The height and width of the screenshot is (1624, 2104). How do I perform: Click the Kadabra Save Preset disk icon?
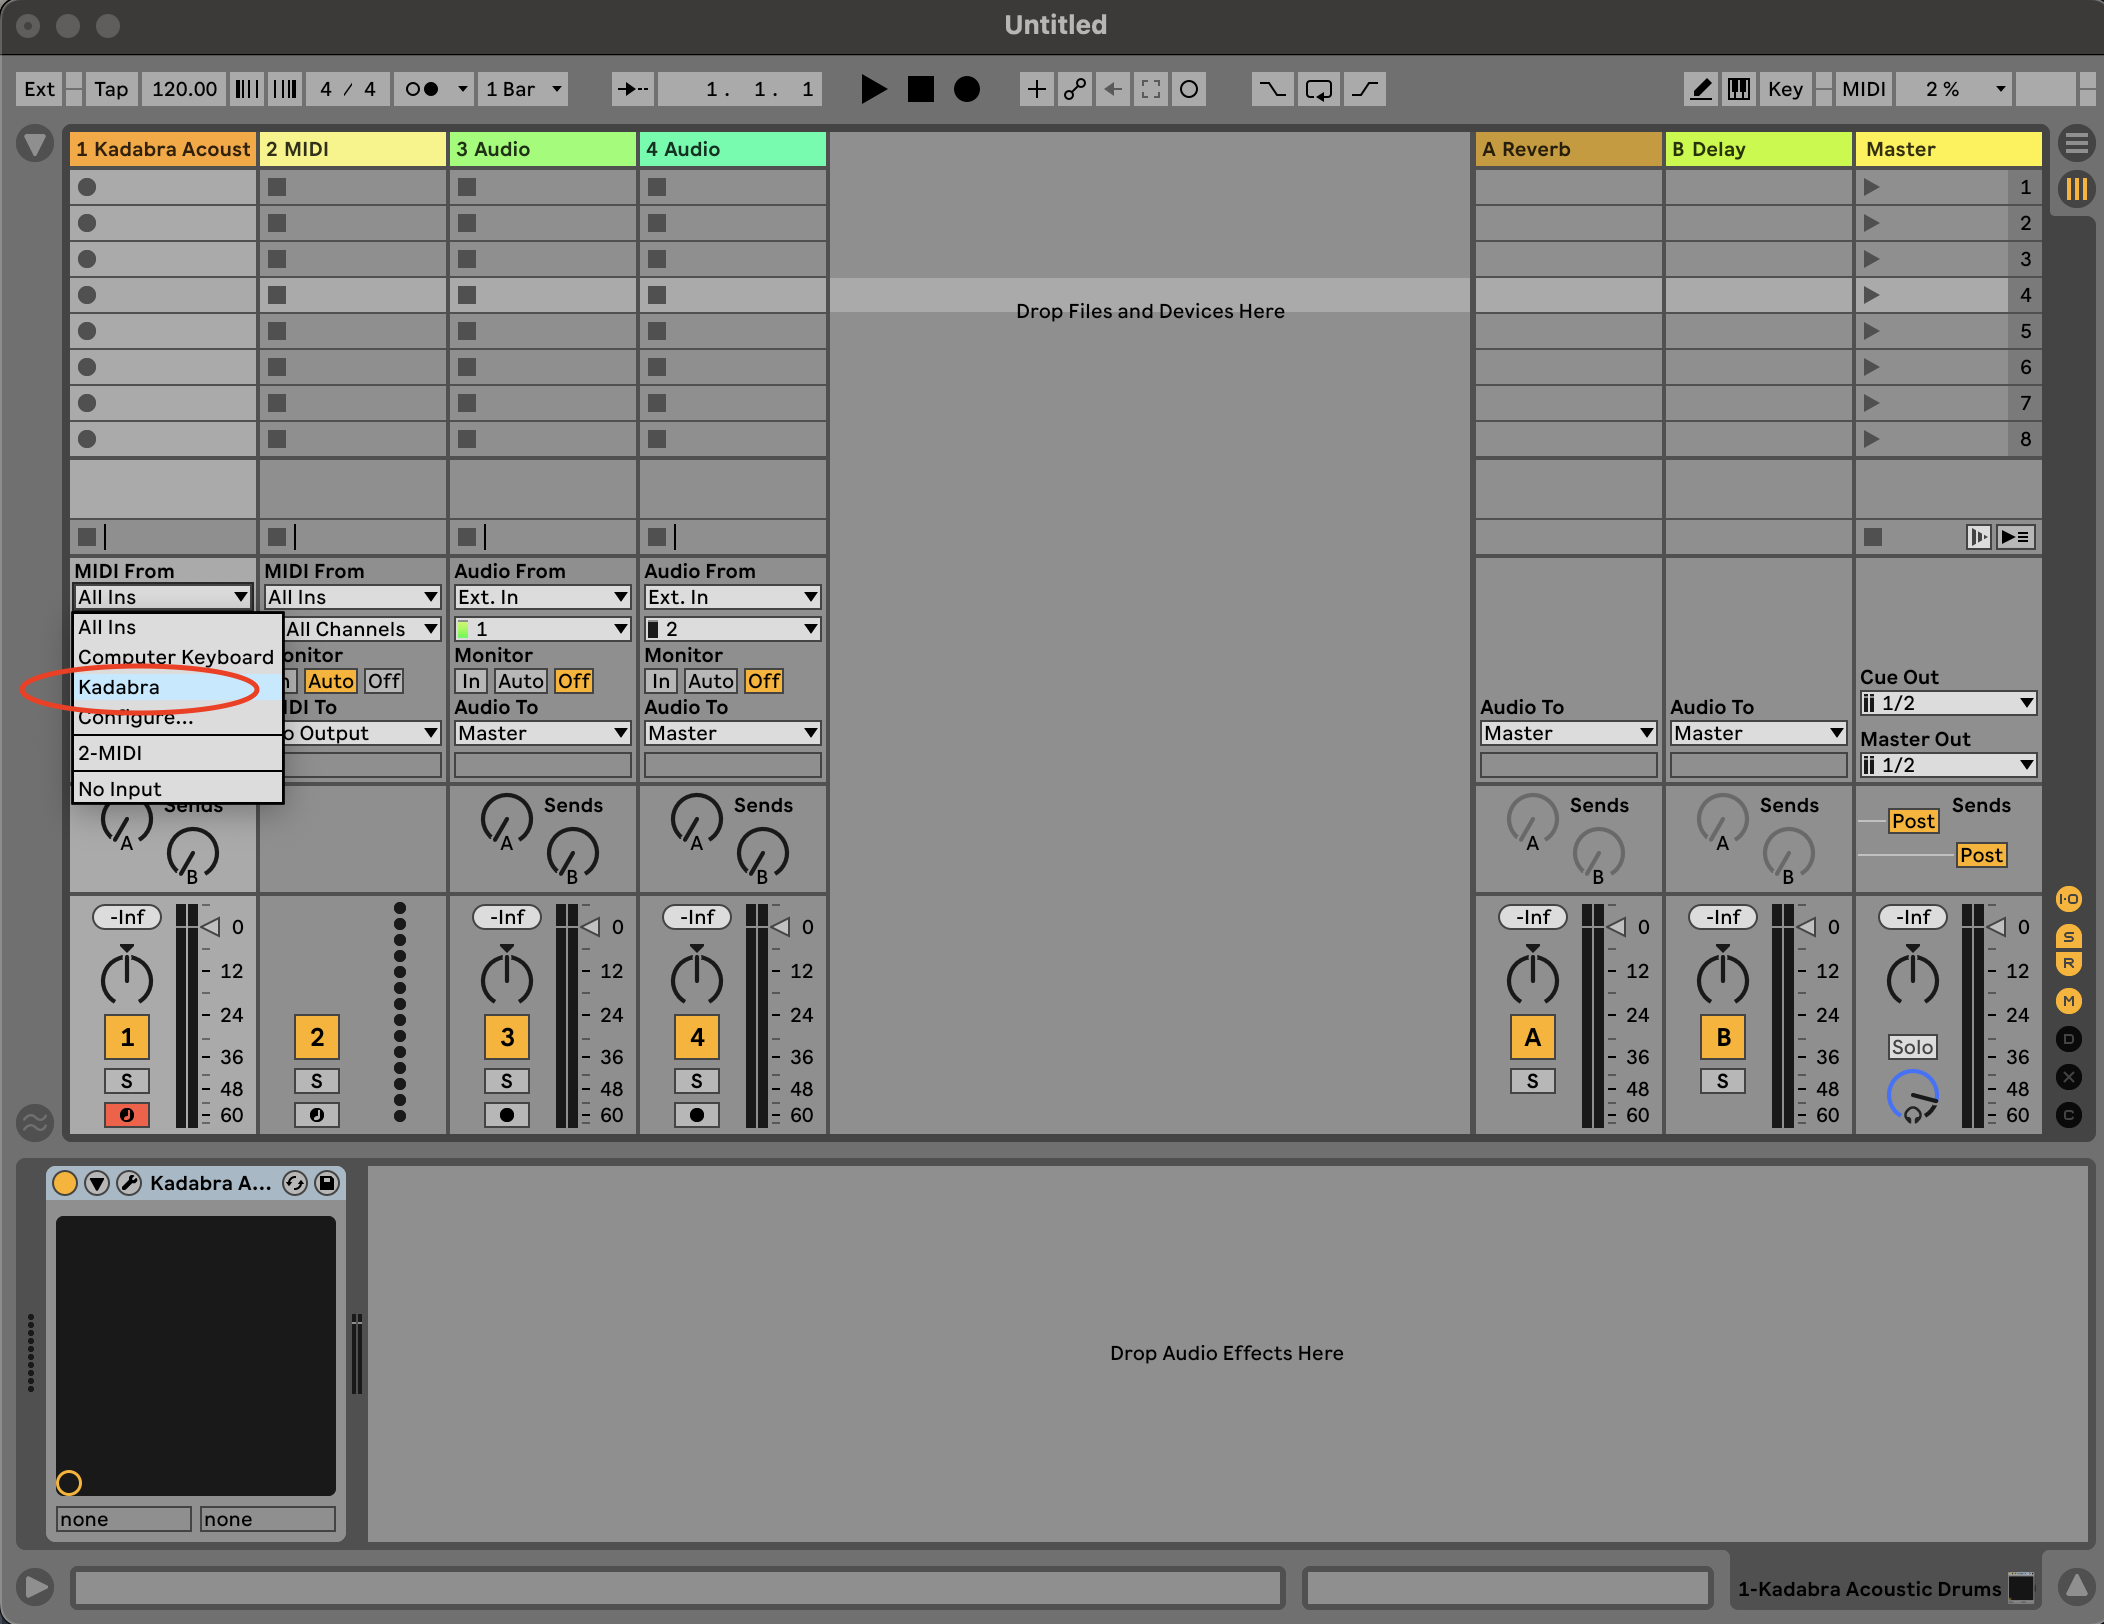[x=327, y=1183]
